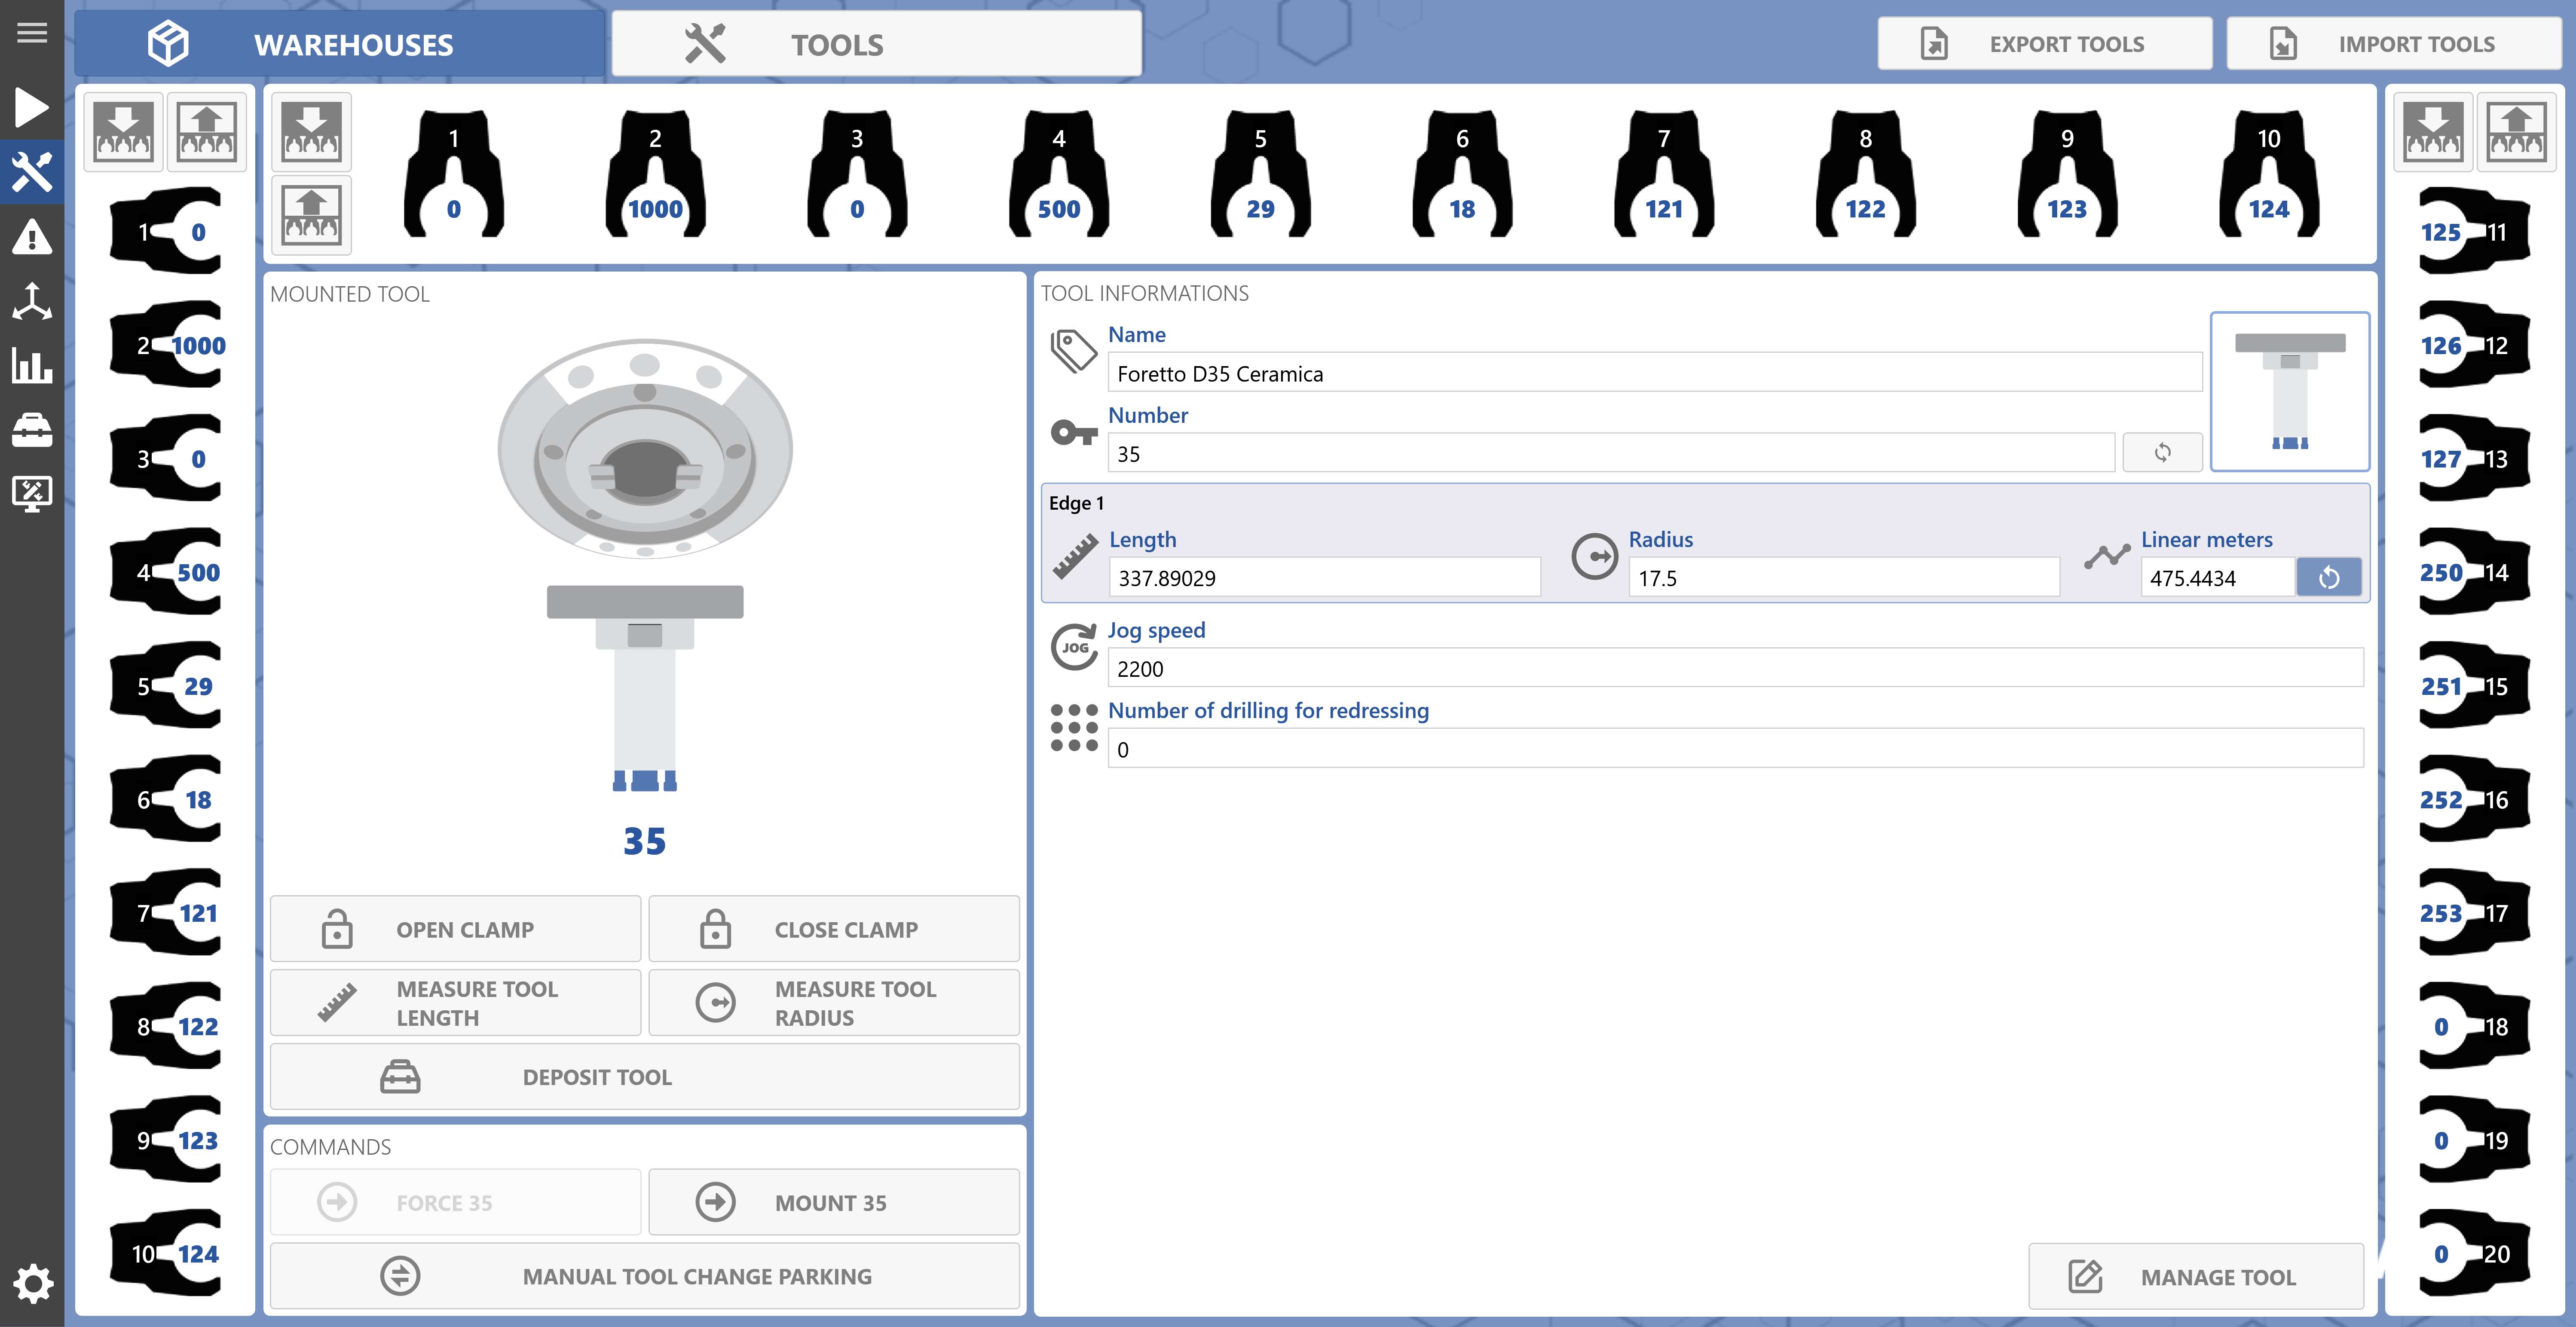Open the play/run section in the sidebar
Image resolution: width=2576 pixels, height=1327 pixels.
tap(32, 107)
